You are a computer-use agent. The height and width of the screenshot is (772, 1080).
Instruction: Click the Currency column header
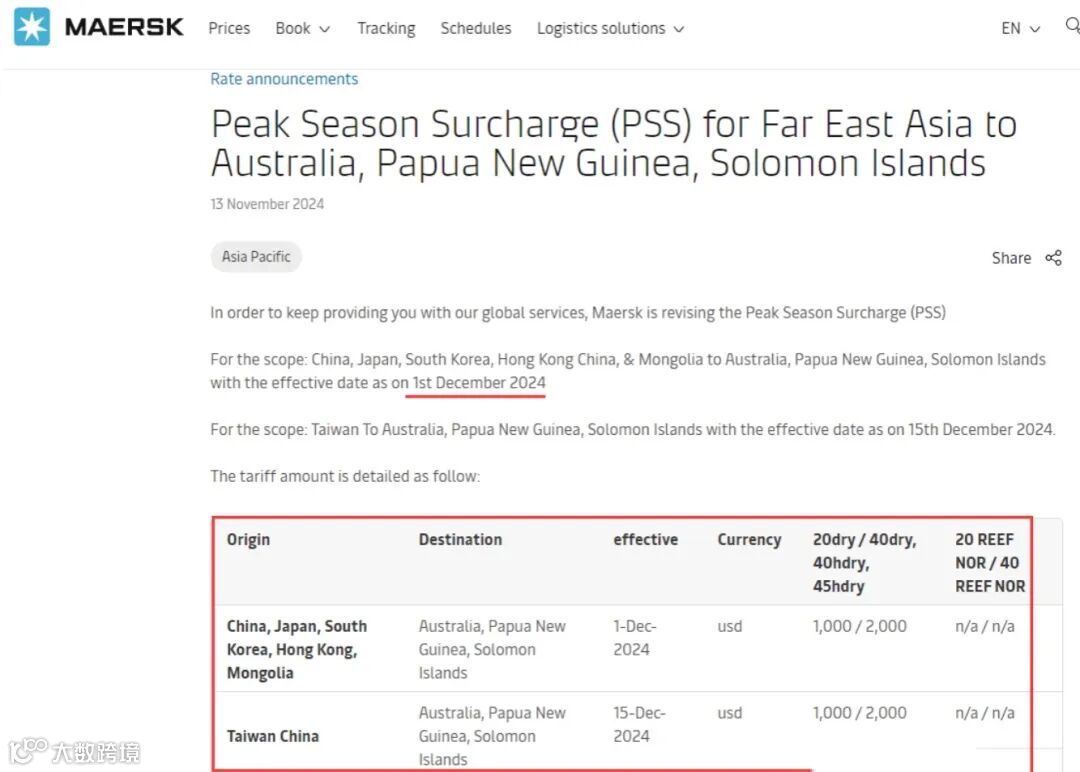point(749,539)
